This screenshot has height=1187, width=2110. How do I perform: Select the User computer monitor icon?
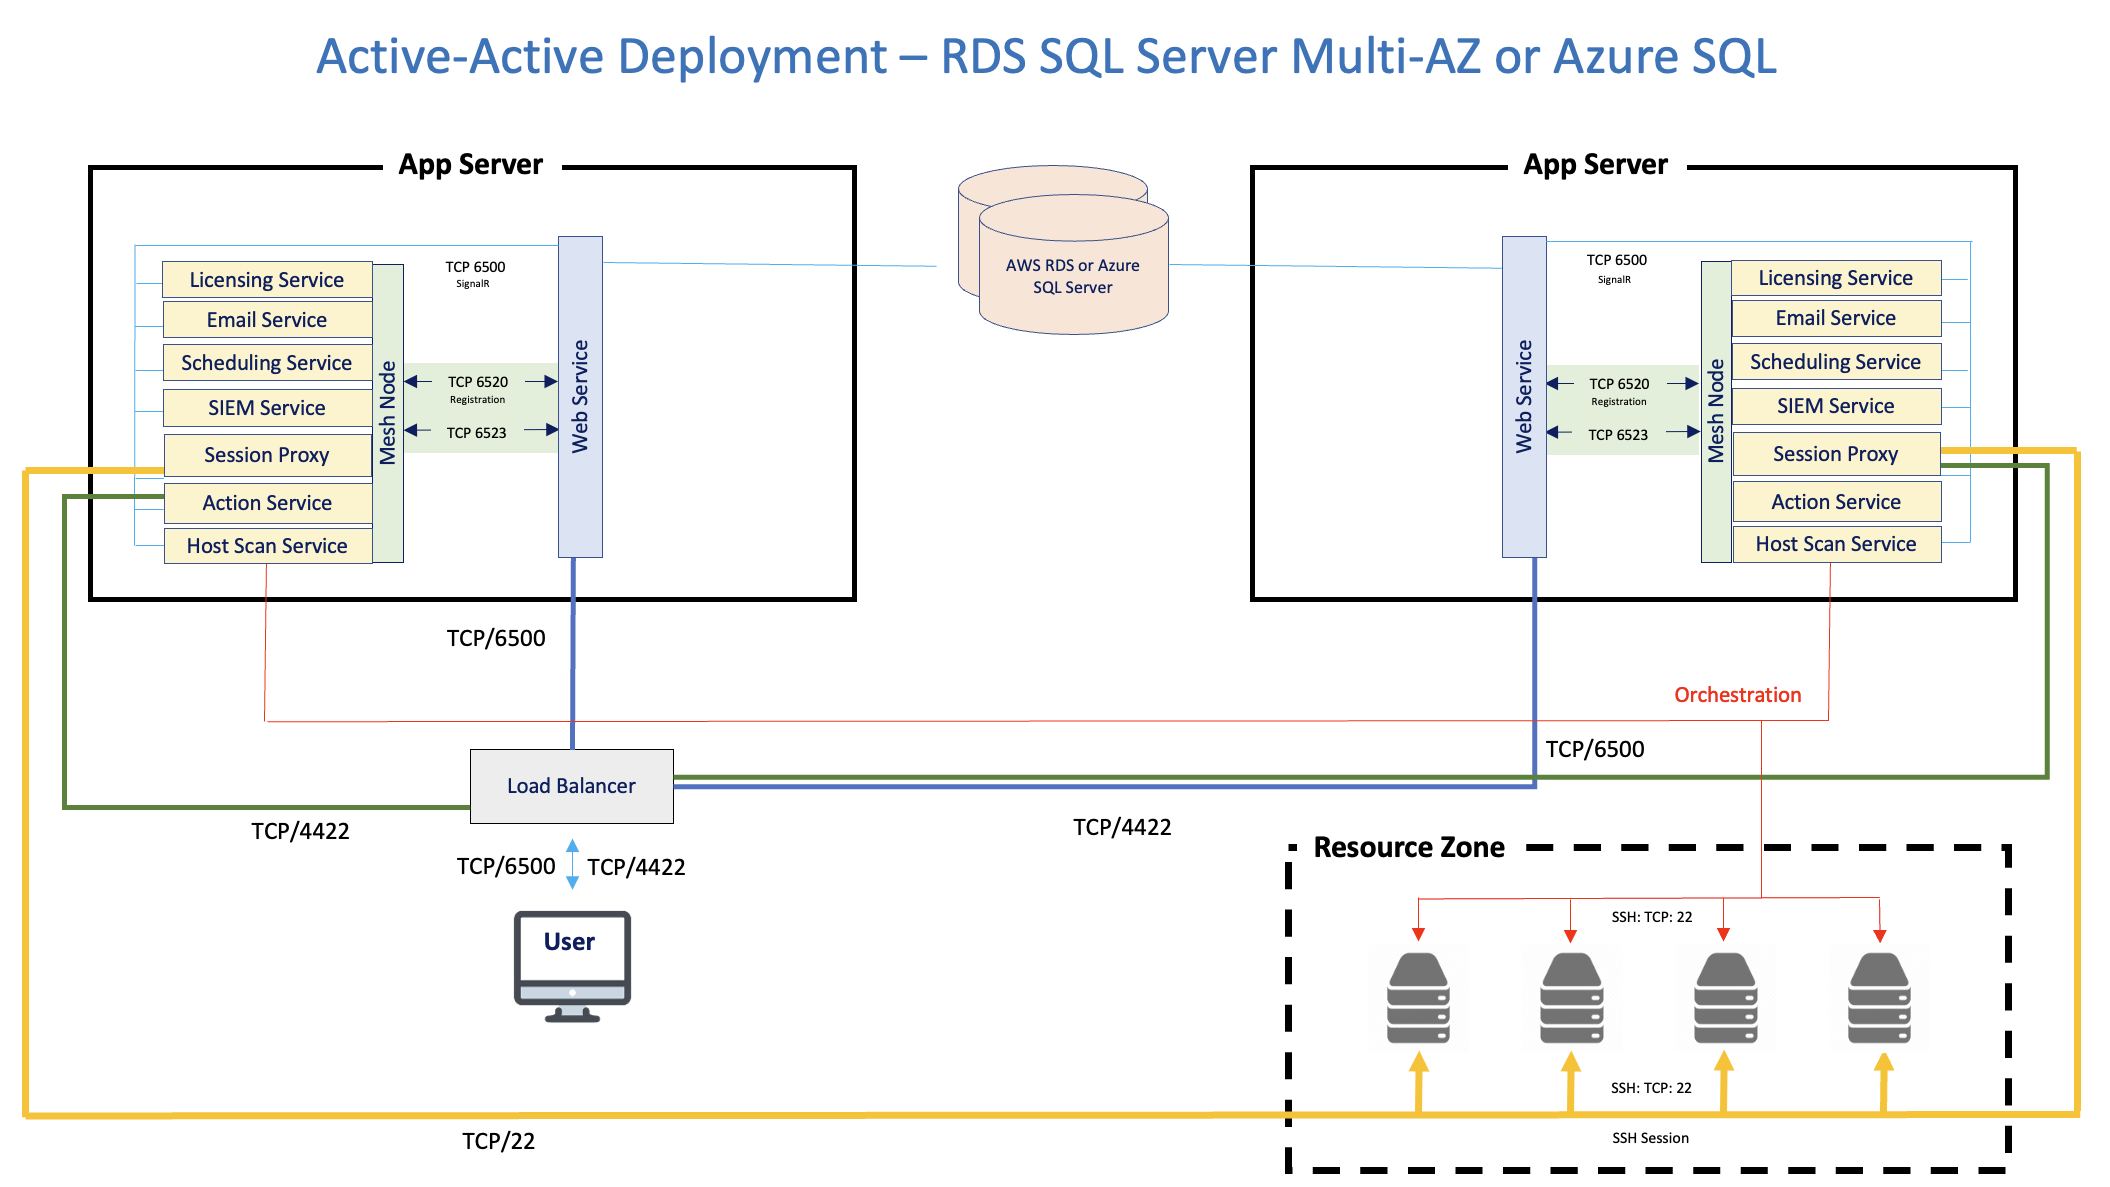click(571, 958)
